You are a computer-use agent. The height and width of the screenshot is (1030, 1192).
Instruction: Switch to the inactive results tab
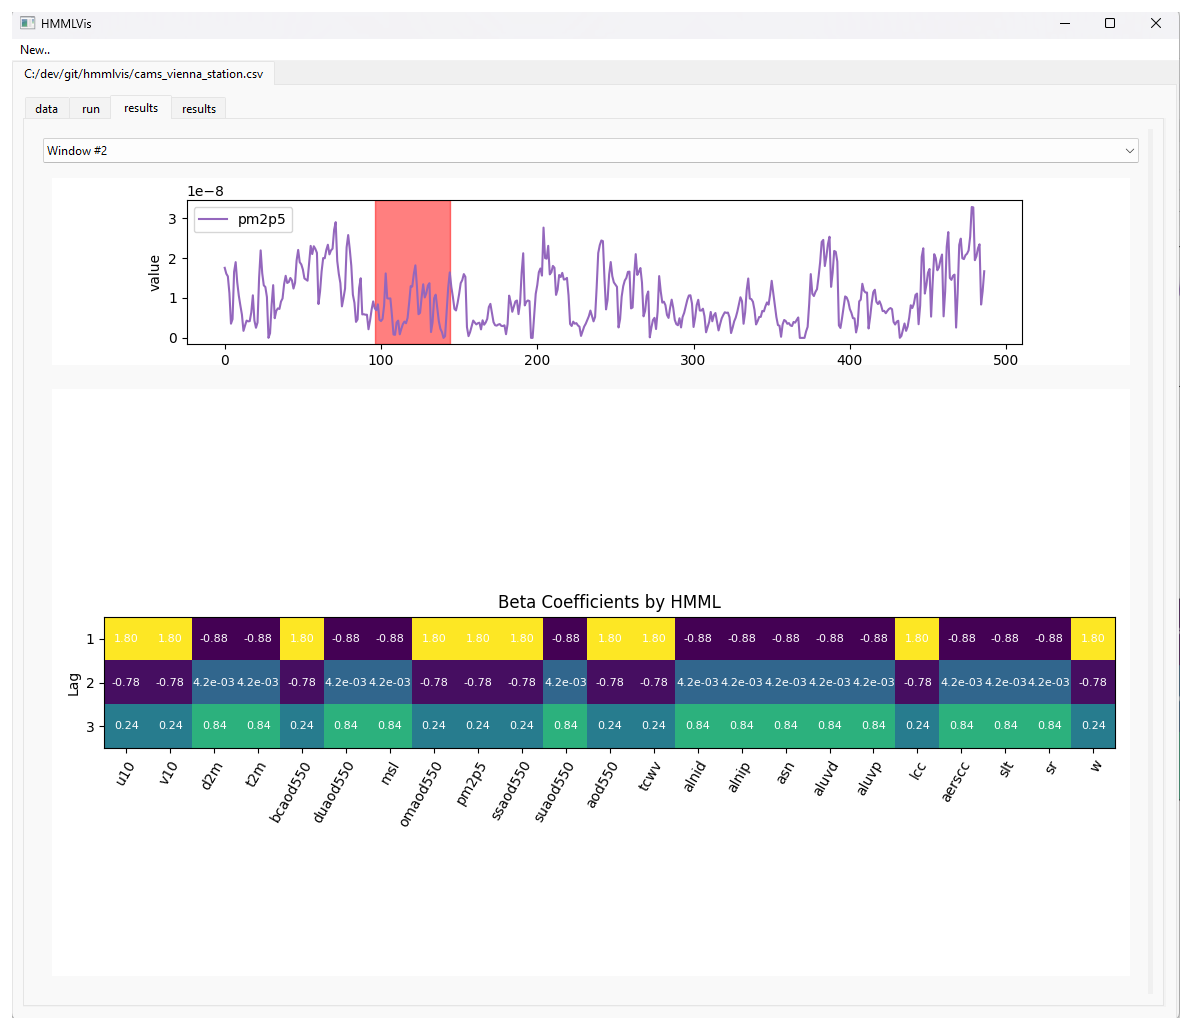point(199,109)
